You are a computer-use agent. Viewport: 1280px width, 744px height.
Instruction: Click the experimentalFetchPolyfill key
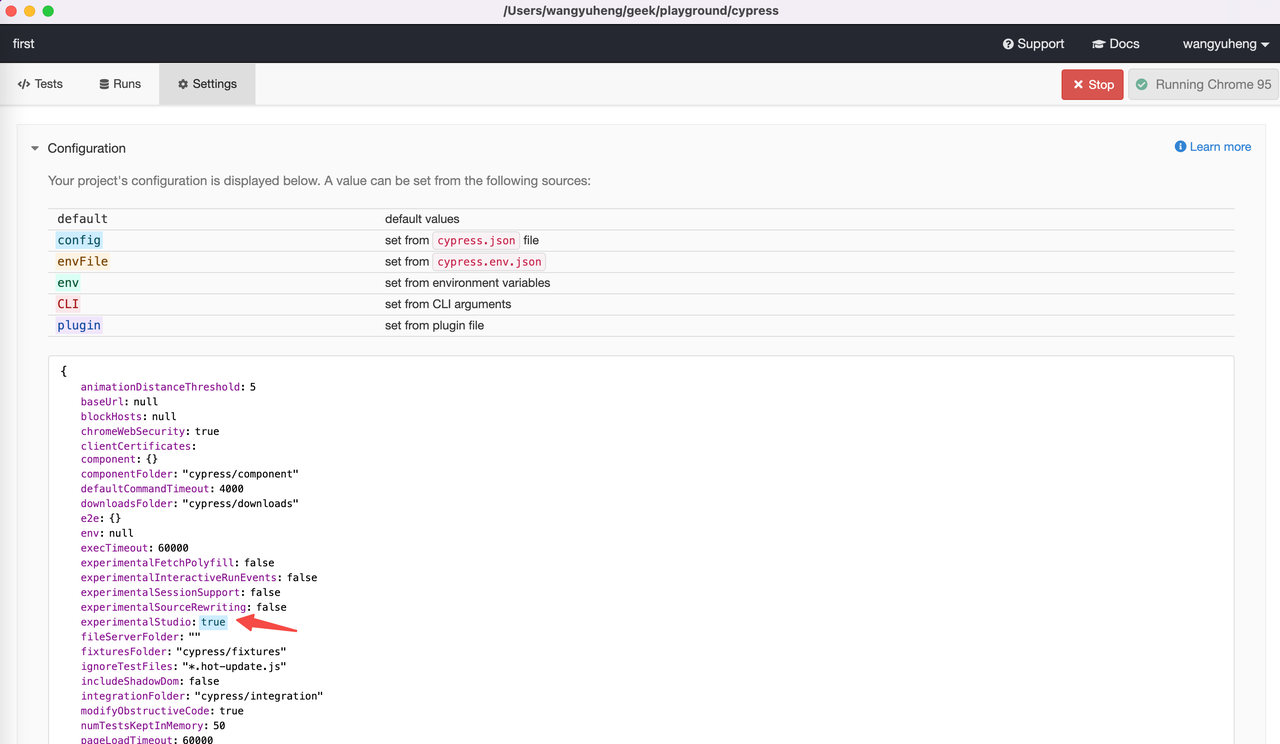(159, 563)
